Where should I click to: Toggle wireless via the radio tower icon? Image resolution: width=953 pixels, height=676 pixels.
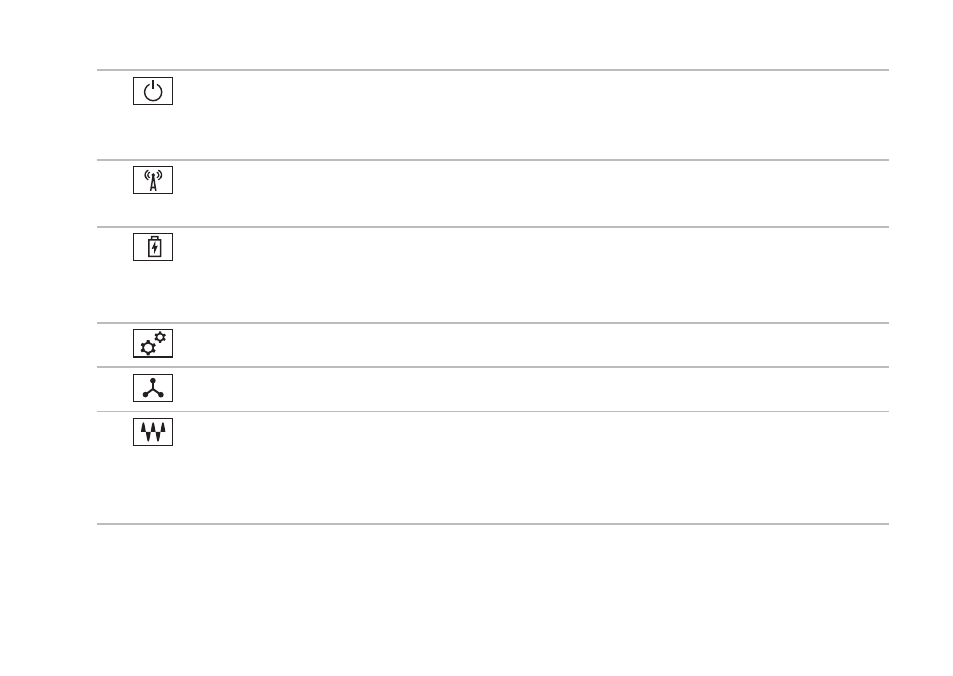[153, 180]
